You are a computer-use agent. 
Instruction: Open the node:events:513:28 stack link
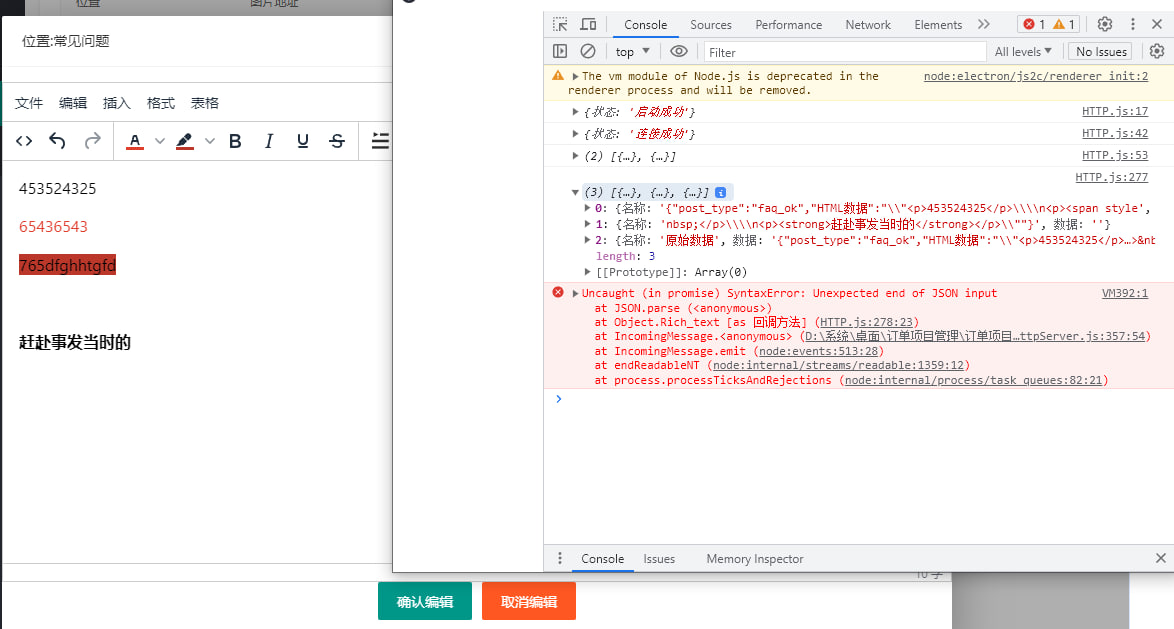point(818,351)
